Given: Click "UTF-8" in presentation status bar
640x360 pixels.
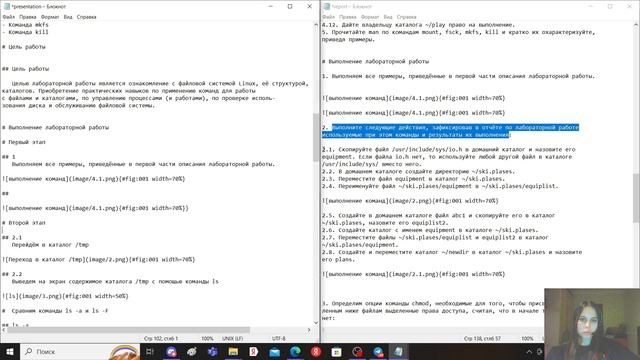Looking at the screenshot, I should pyautogui.click(x=279, y=339).
